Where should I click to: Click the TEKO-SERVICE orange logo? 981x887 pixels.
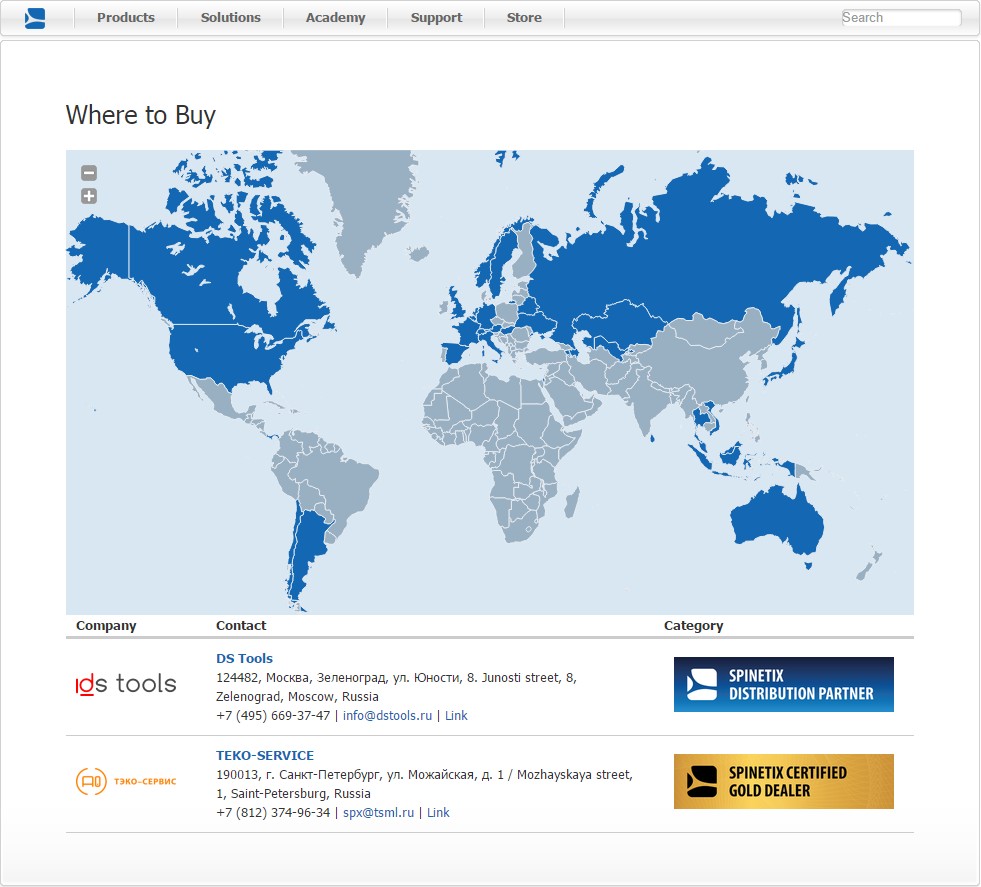126,781
